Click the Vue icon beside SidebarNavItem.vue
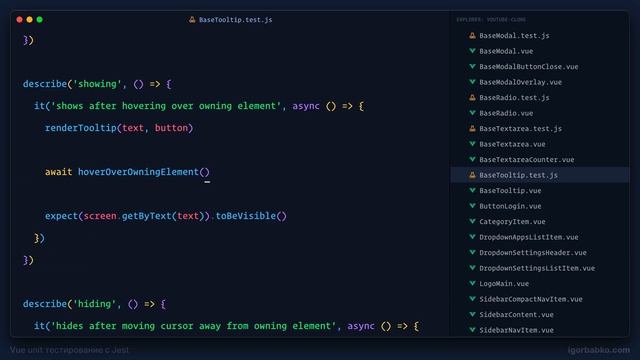This screenshot has height=360, width=640. [x=472, y=330]
